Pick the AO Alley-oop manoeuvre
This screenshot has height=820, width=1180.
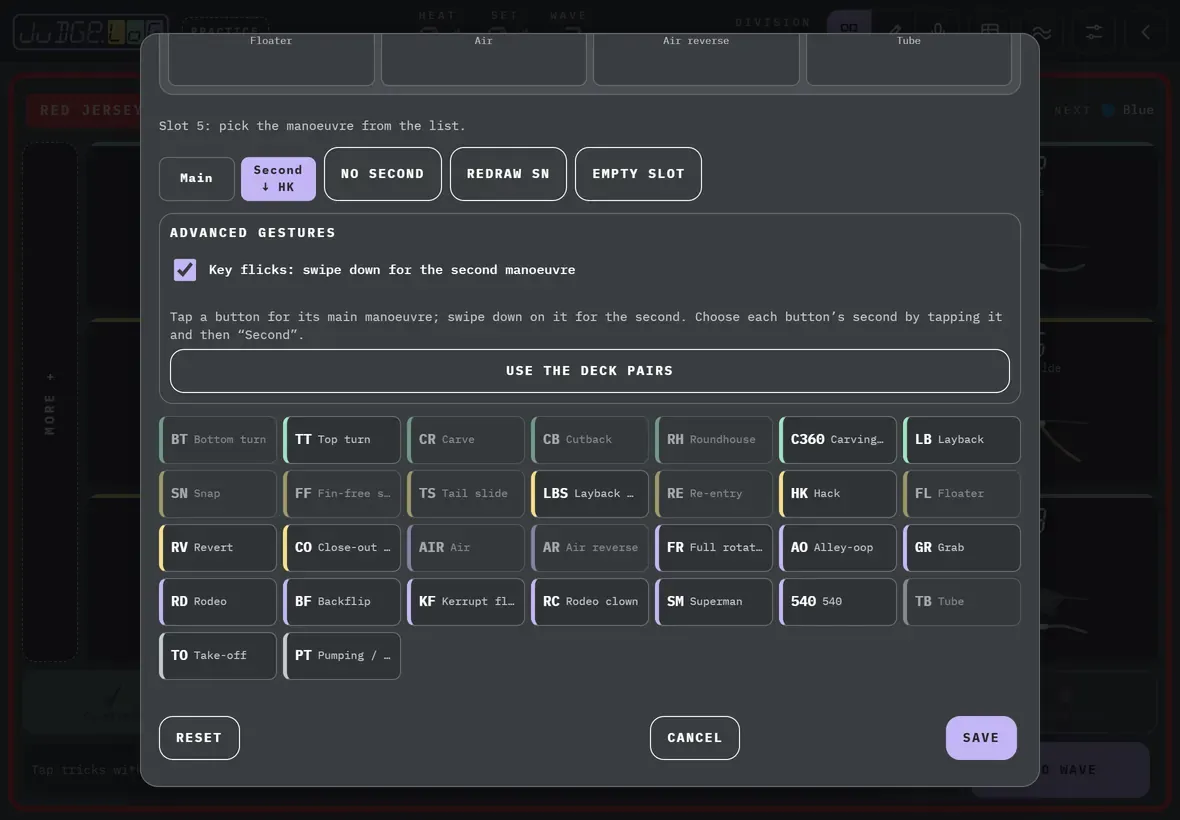838,548
